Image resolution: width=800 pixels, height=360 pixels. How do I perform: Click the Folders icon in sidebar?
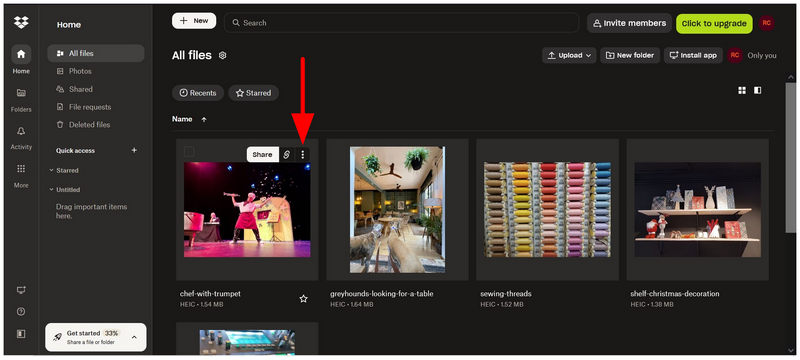tap(21, 93)
